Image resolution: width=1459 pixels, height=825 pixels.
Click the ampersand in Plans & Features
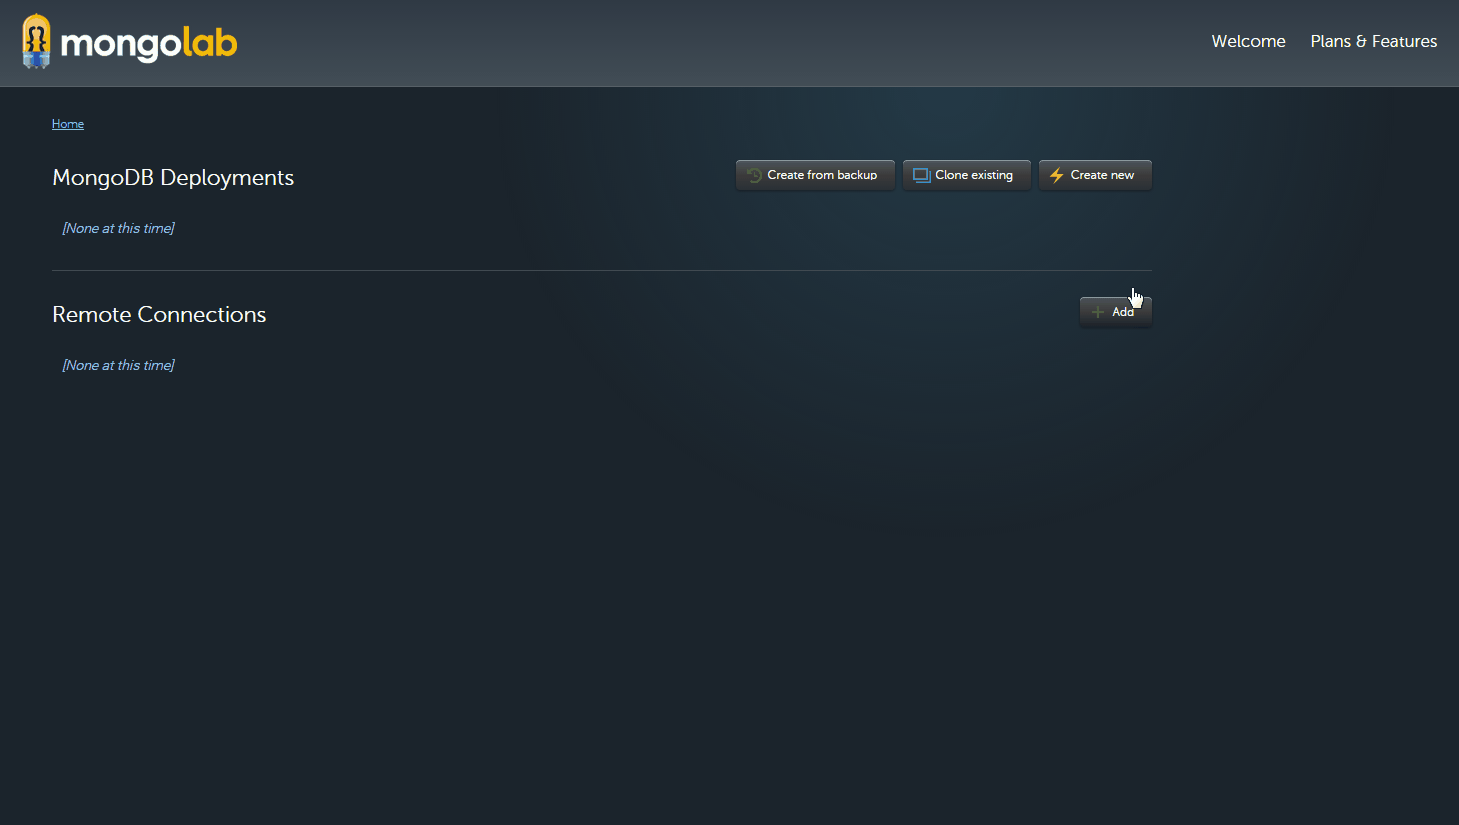tap(1361, 41)
